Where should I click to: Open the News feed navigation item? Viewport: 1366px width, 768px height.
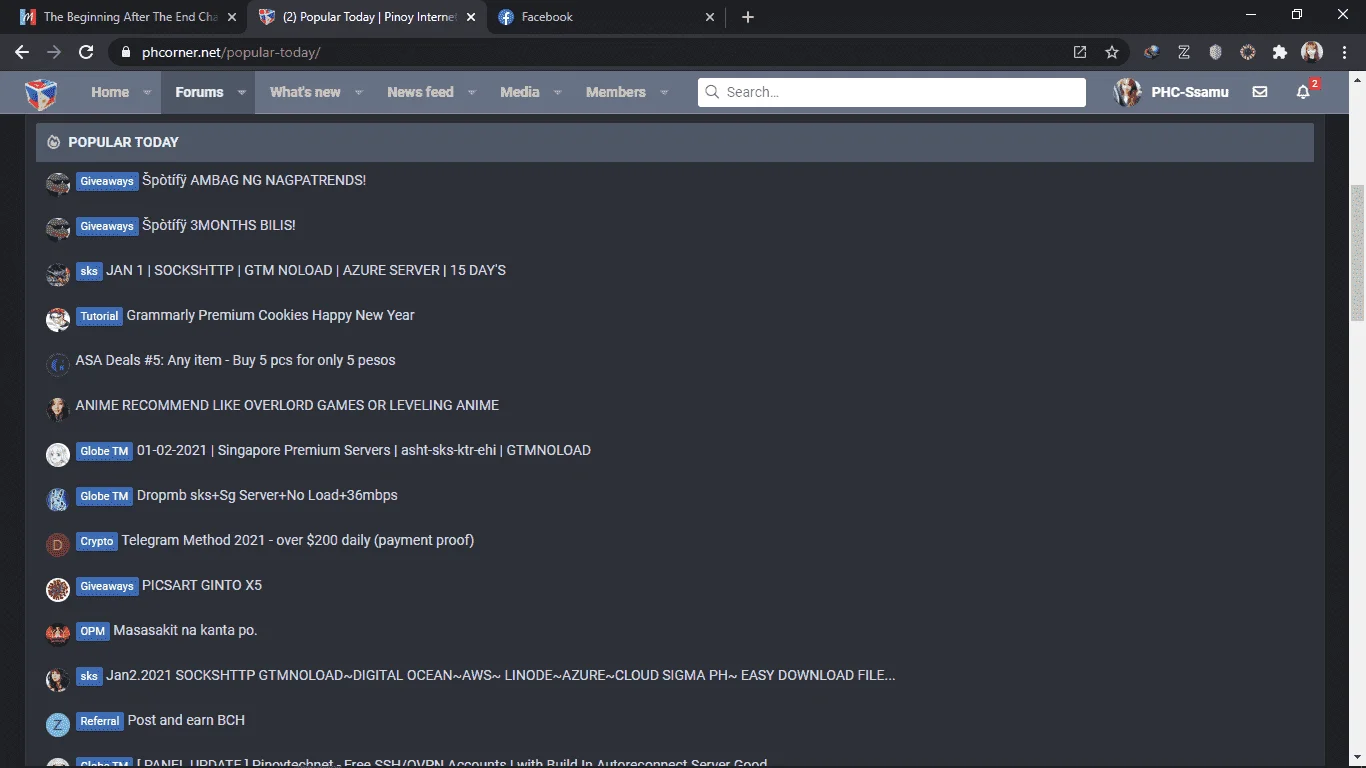(420, 92)
